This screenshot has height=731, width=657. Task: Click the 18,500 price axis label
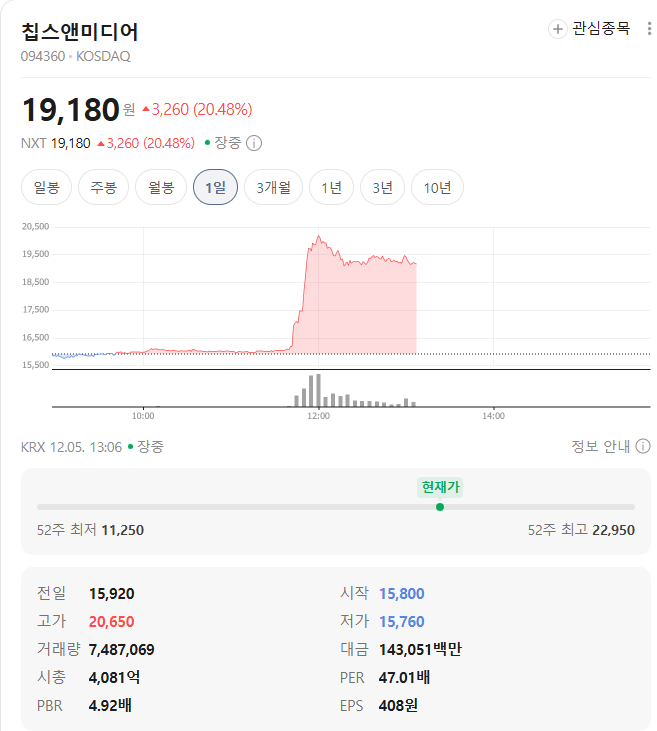pos(35,282)
